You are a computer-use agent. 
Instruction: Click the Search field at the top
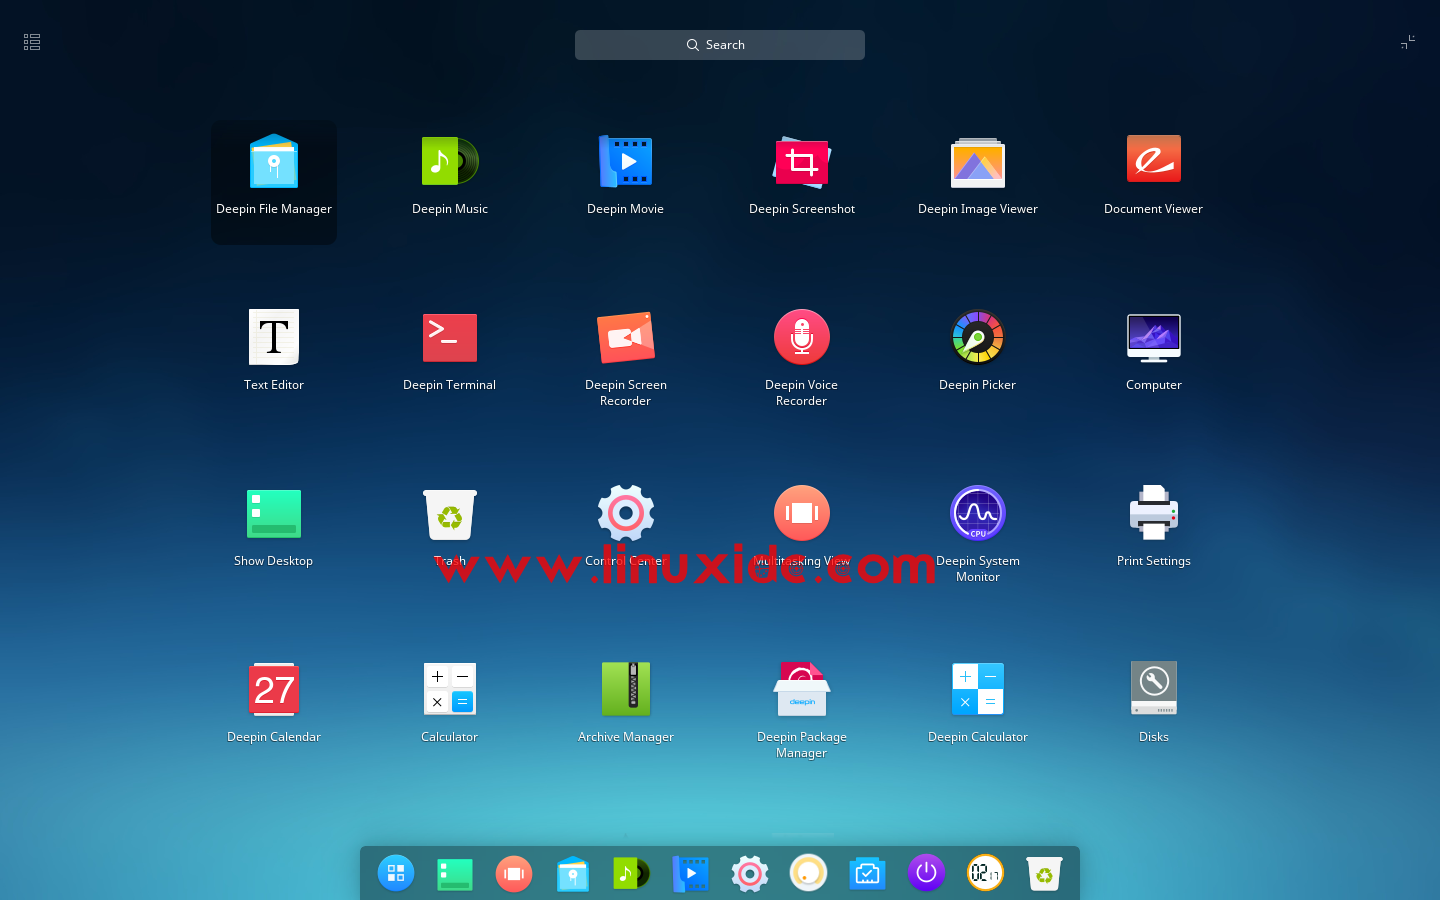(x=720, y=45)
